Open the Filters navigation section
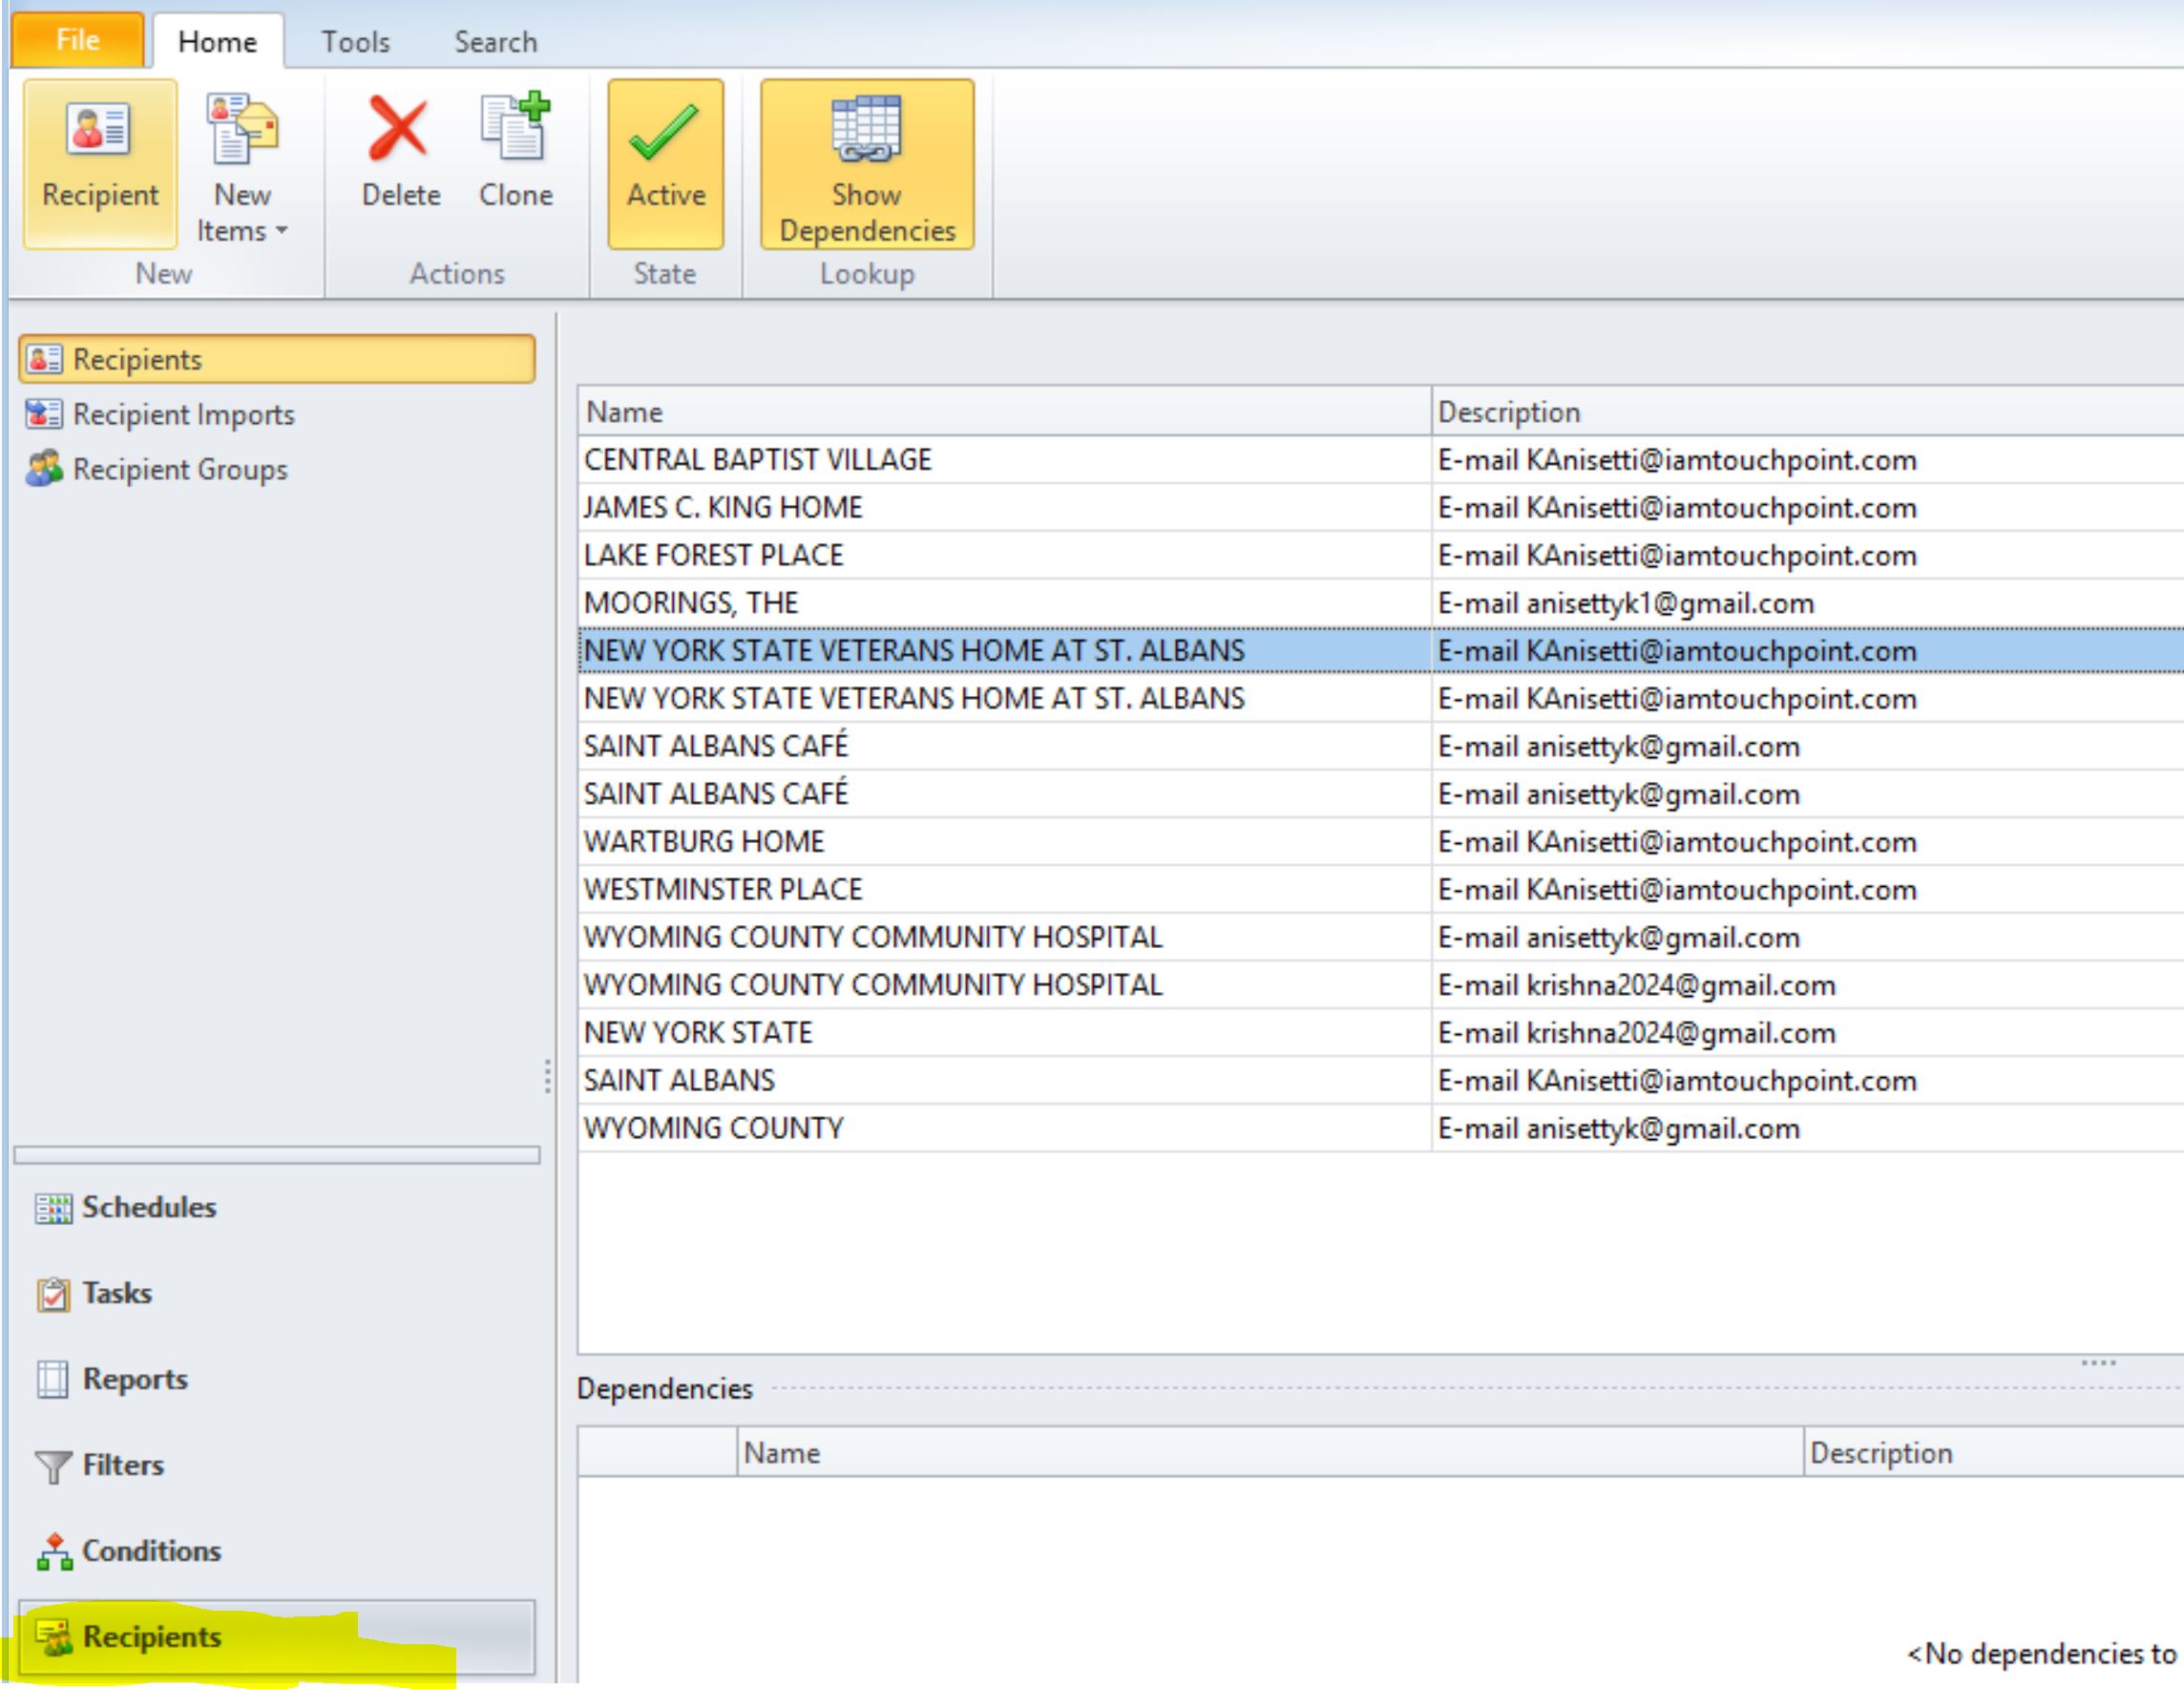 click(x=122, y=1465)
